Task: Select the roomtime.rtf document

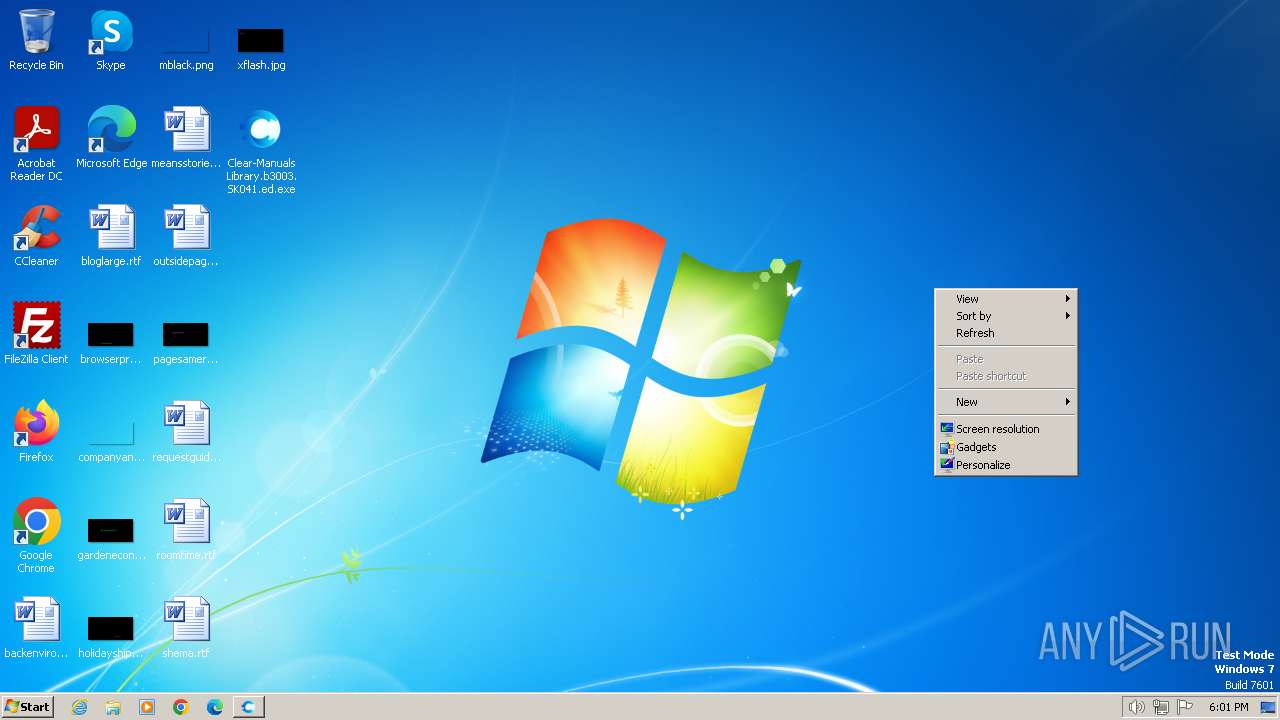Action: point(186,530)
